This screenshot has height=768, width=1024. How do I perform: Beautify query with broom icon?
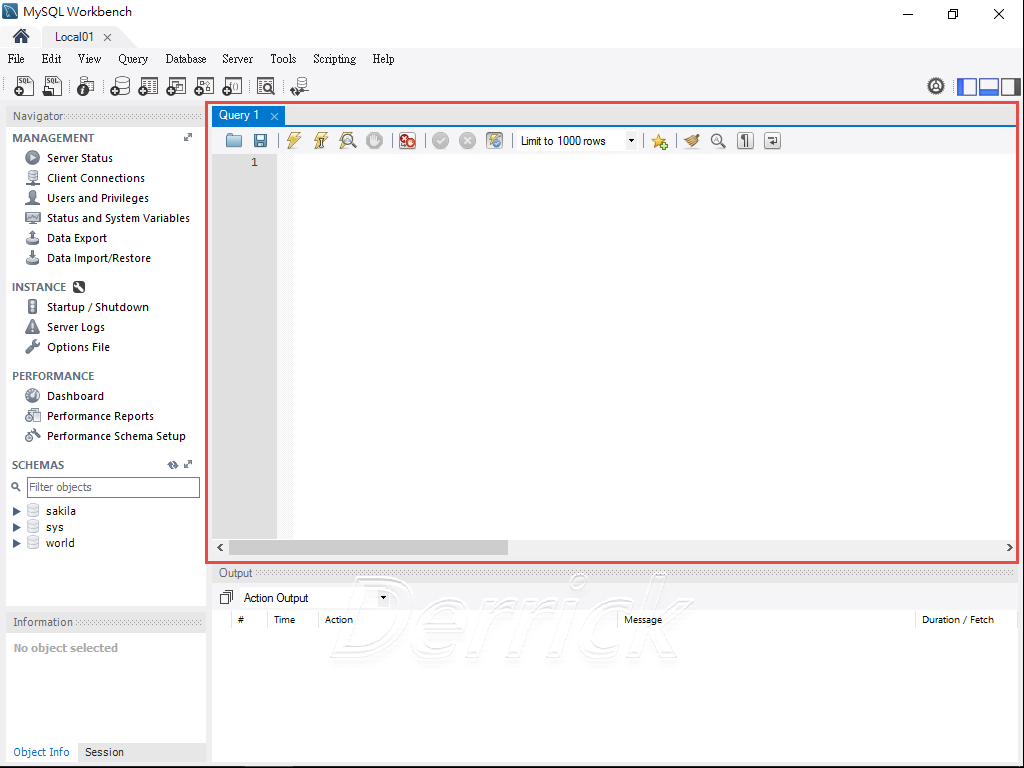point(692,140)
